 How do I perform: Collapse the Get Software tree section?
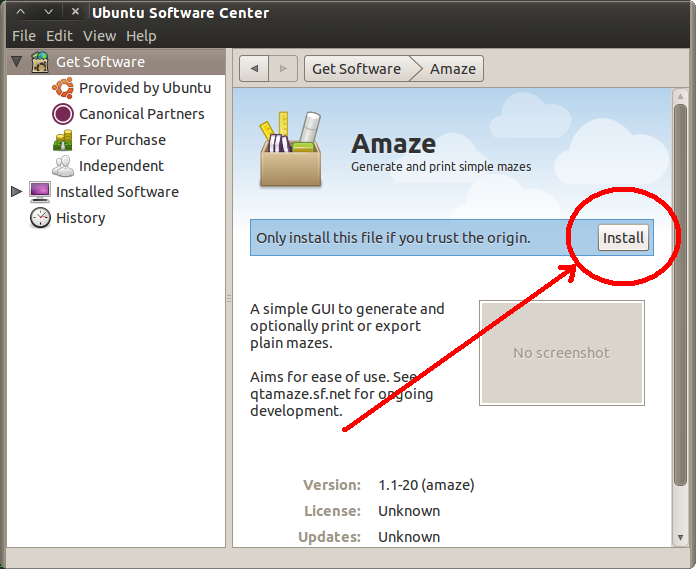coord(17,61)
